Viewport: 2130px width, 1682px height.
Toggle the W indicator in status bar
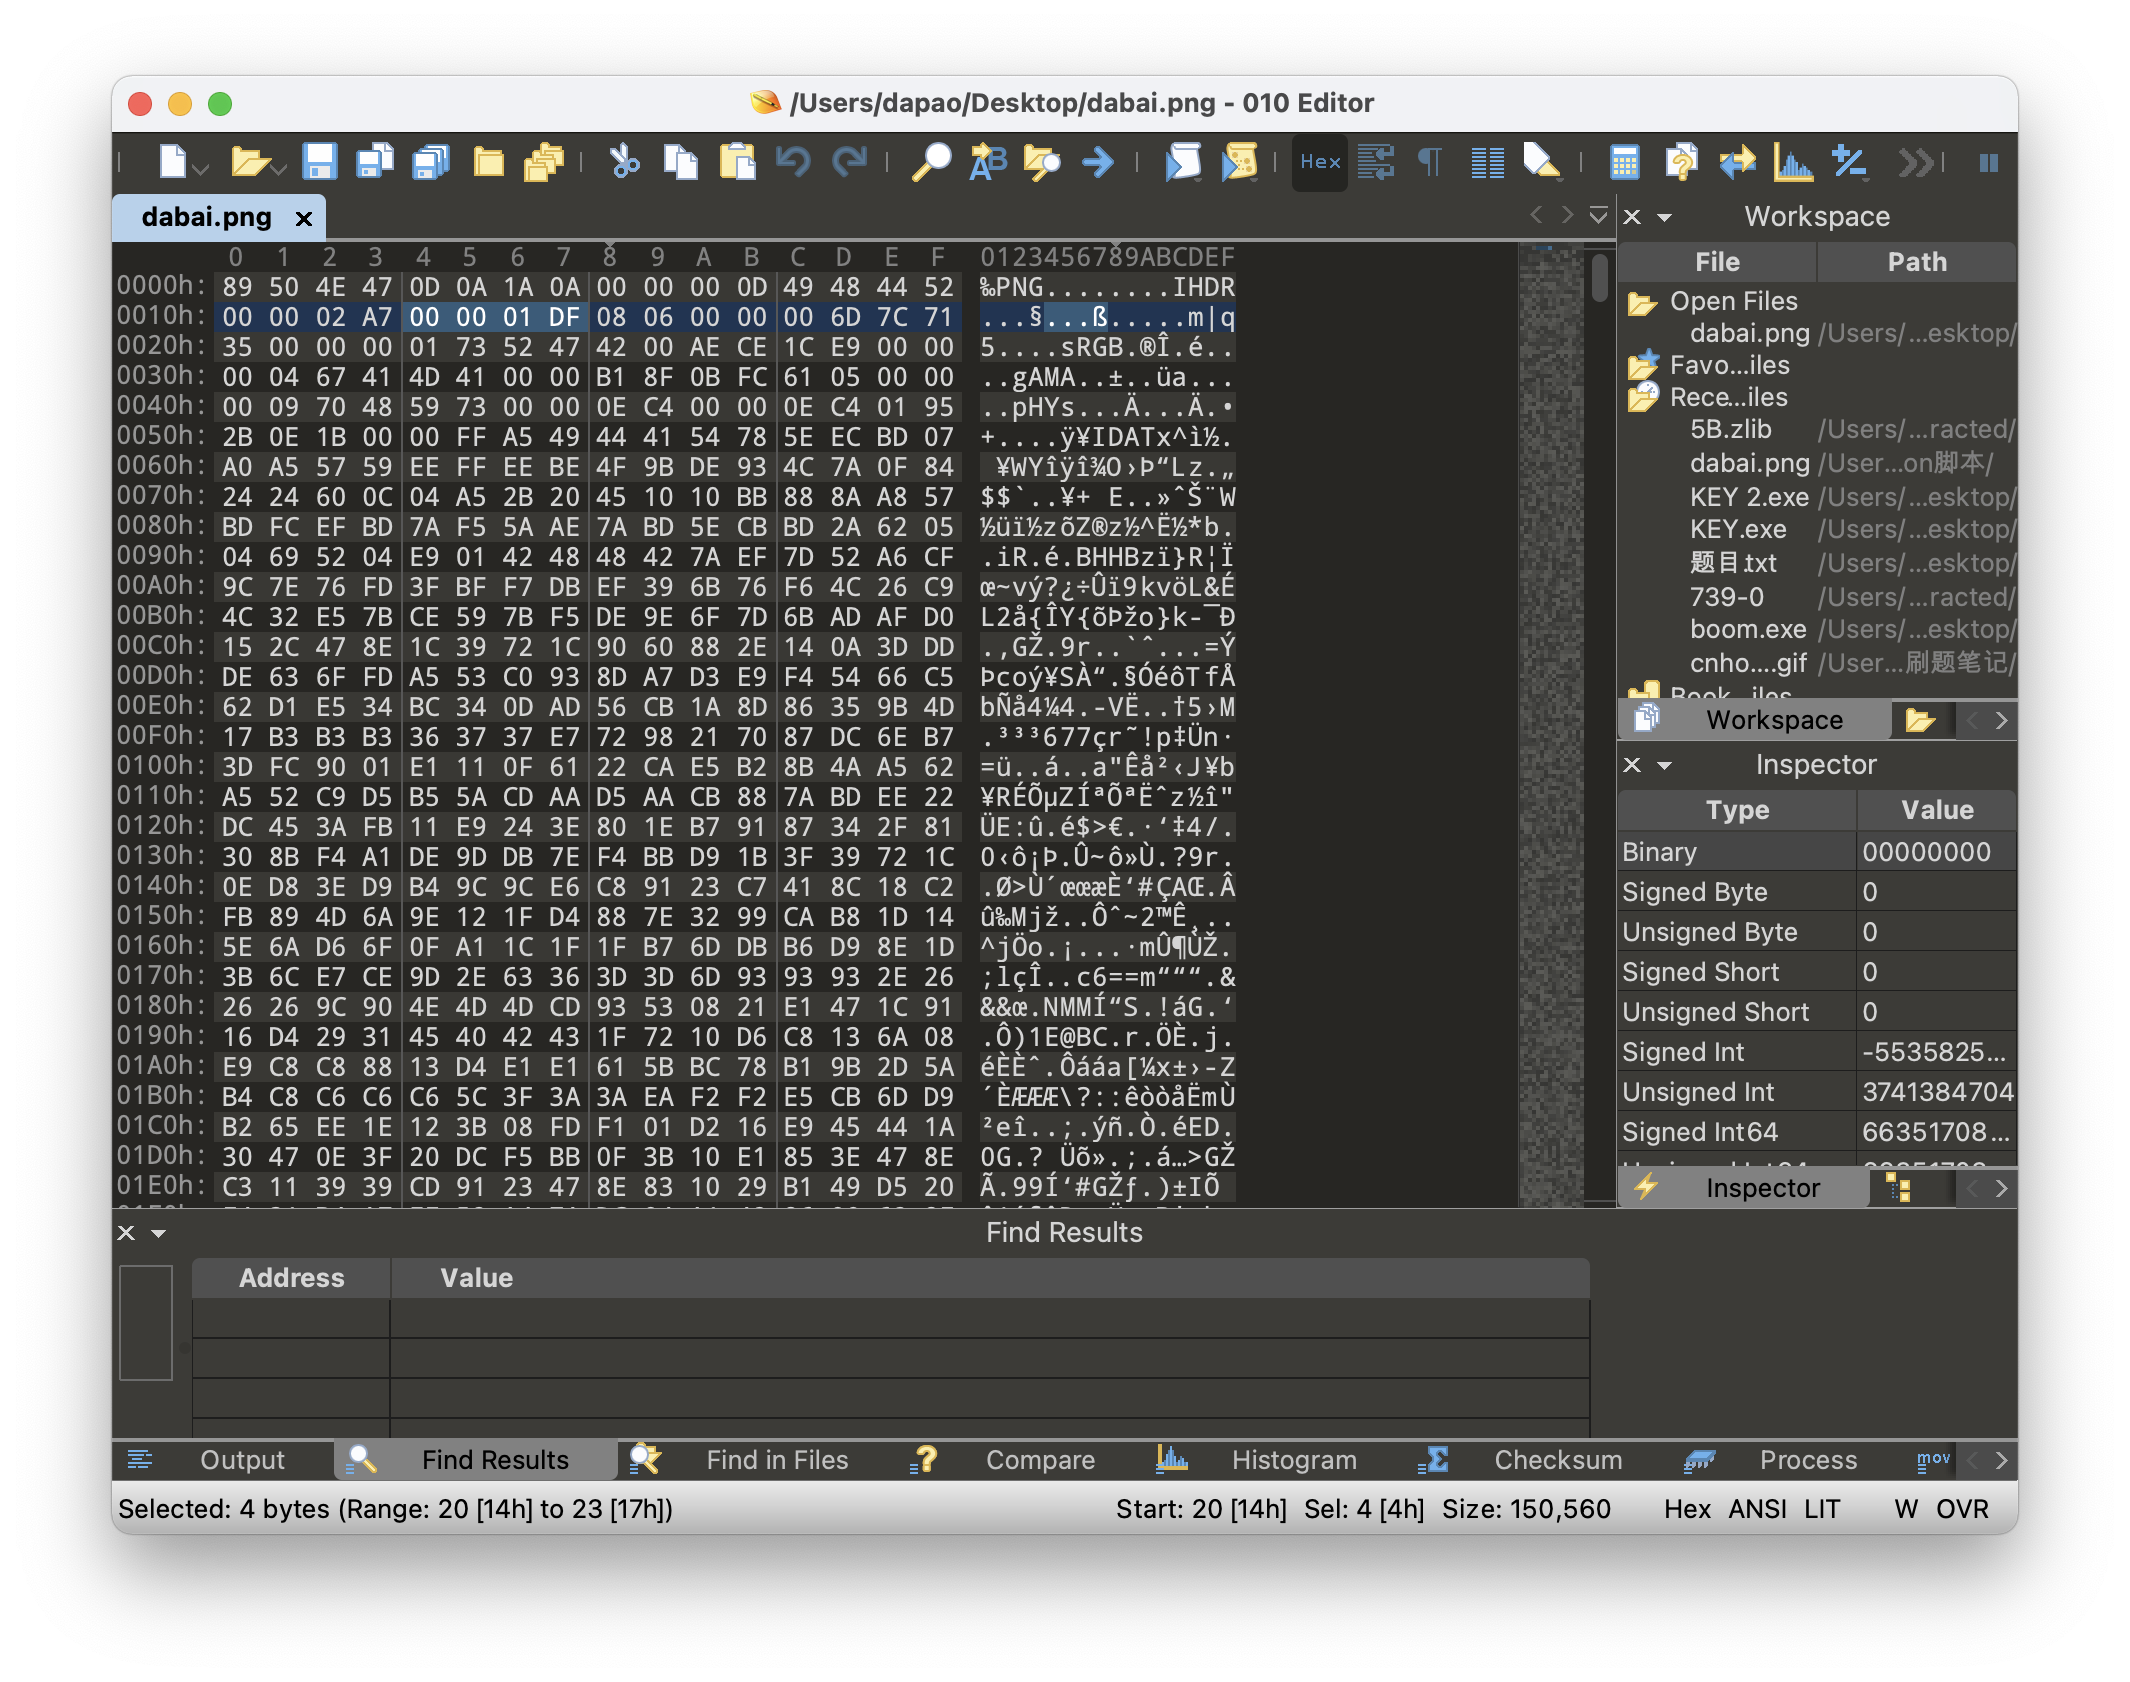(1906, 1509)
